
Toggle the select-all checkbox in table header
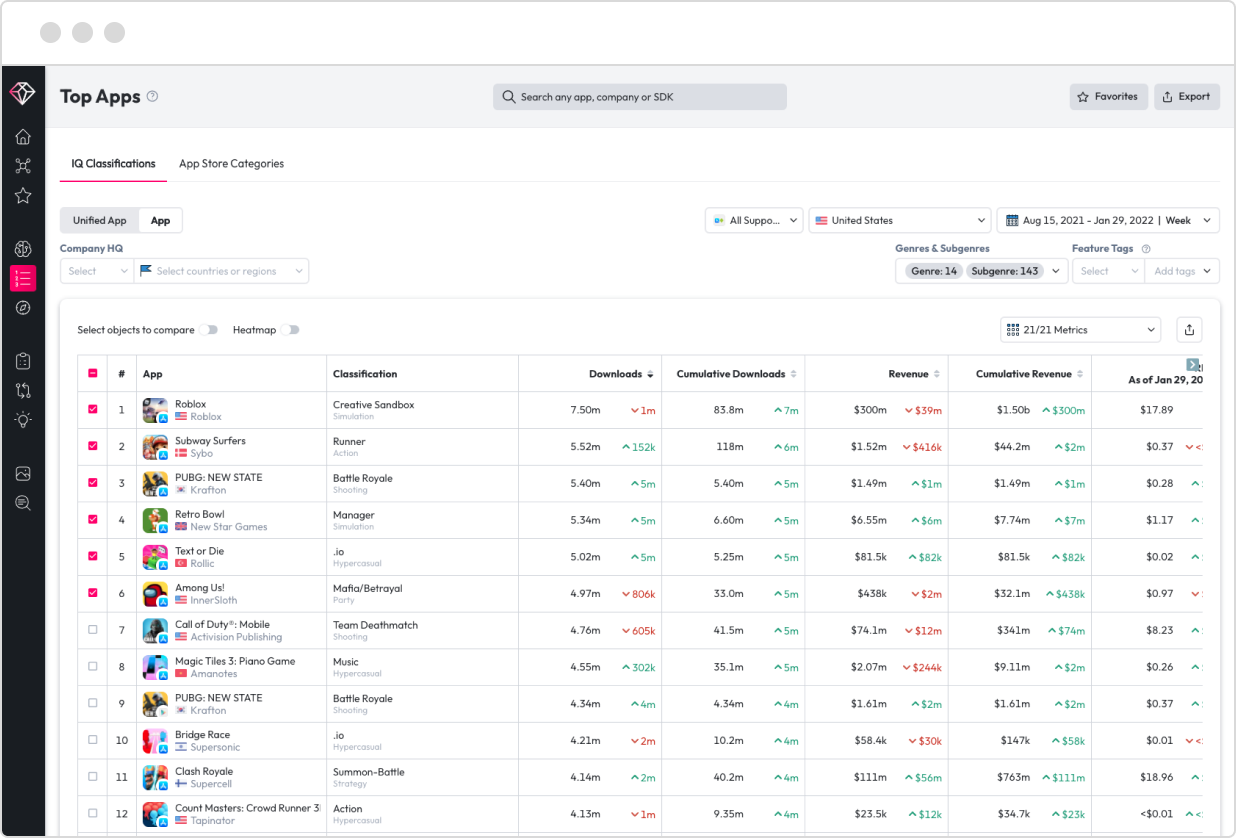(x=93, y=373)
